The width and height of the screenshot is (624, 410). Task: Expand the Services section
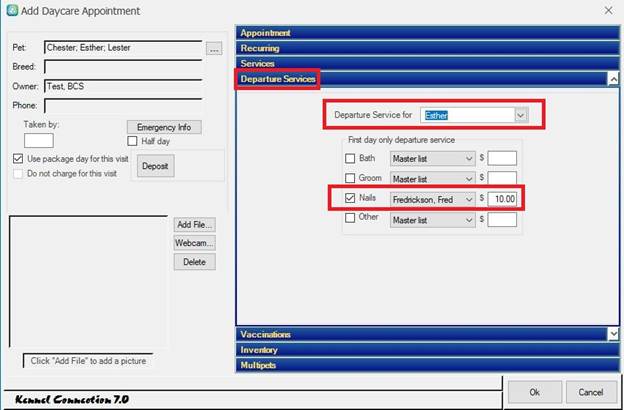[x=427, y=63]
